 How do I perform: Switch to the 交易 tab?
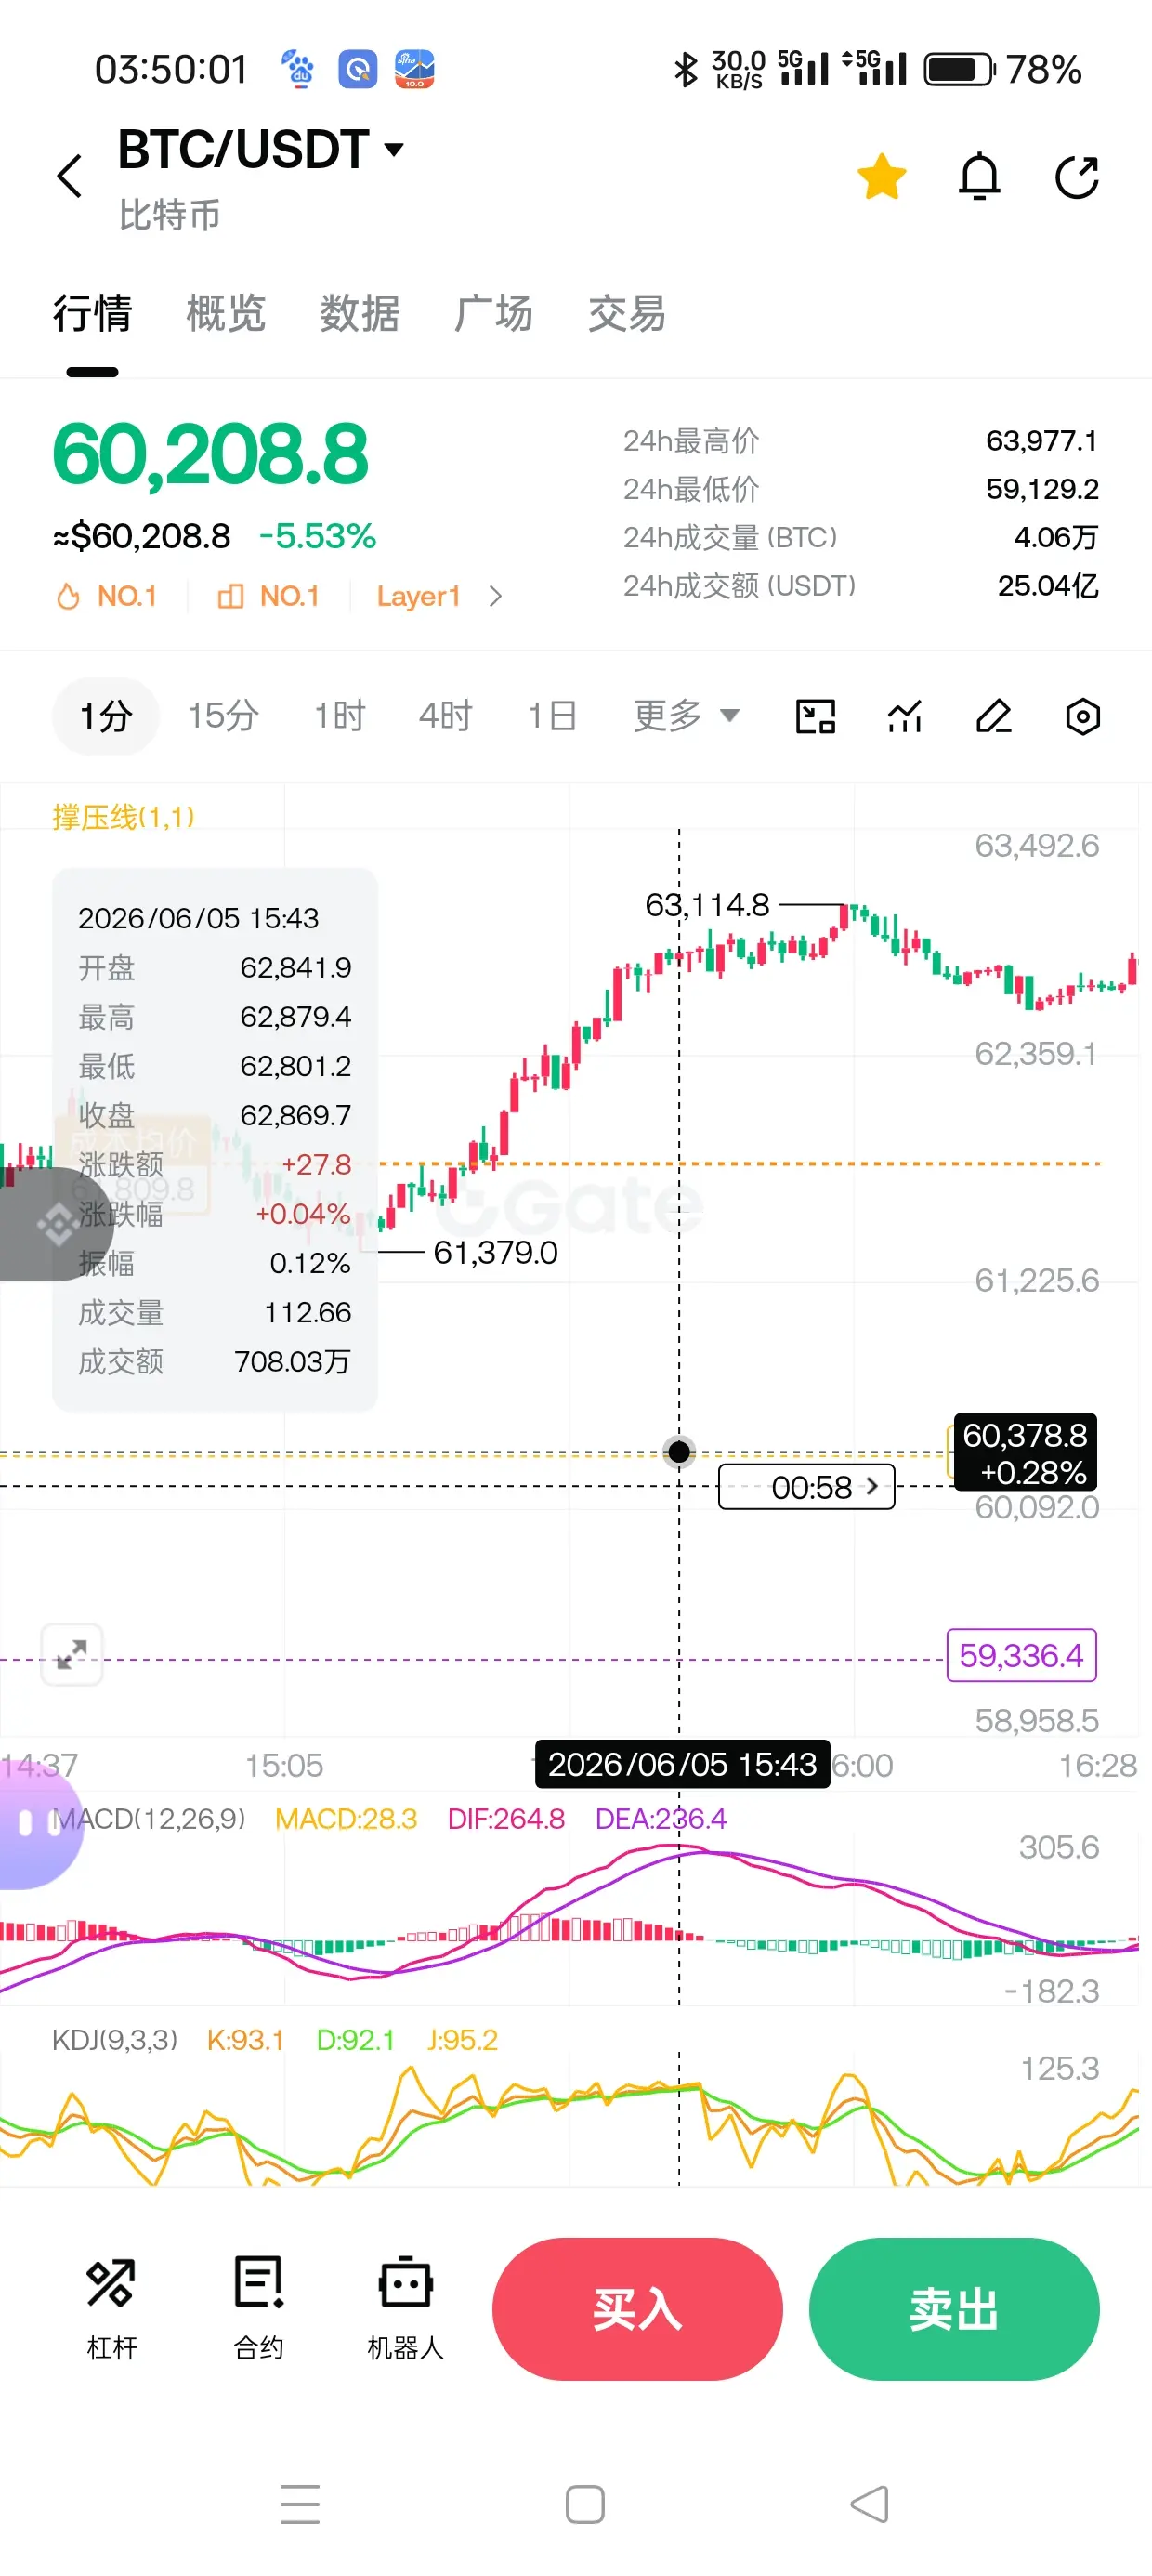tap(627, 313)
